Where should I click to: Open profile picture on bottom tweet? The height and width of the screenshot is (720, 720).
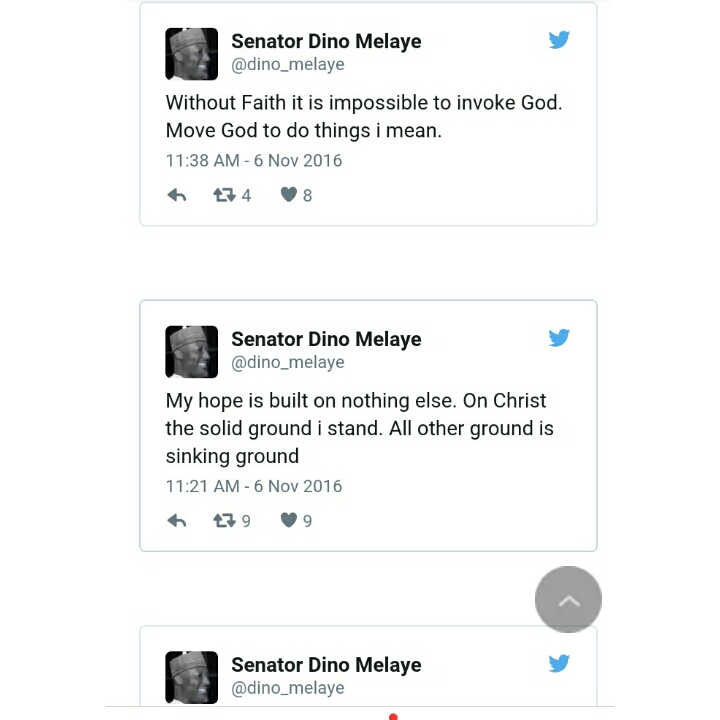coord(191,677)
